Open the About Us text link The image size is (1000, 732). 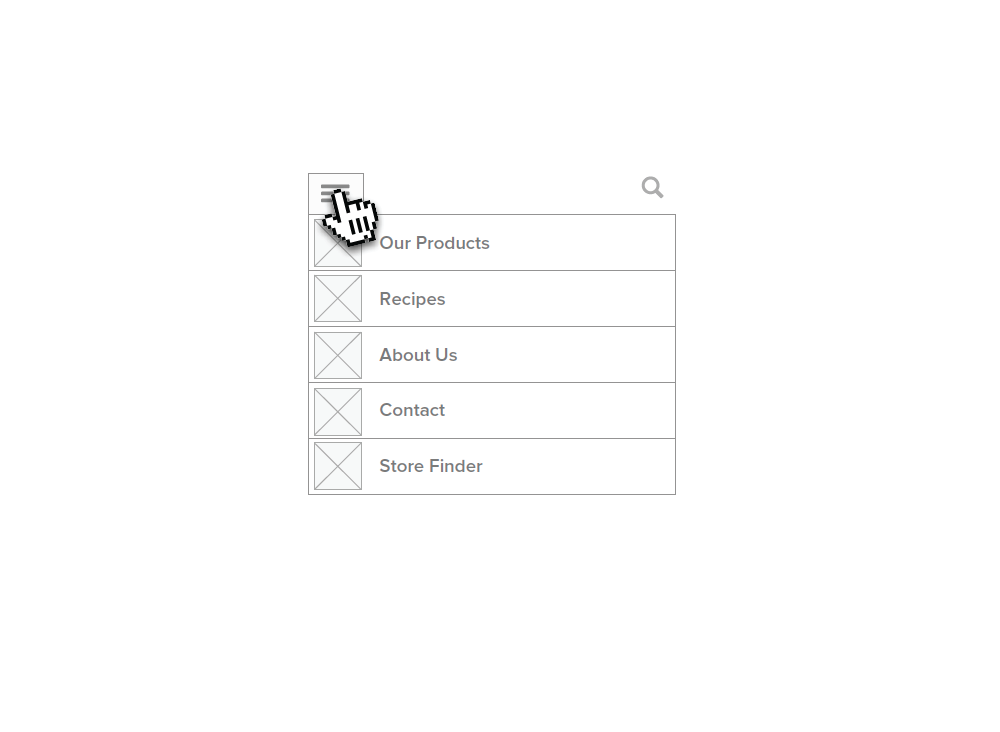[x=418, y=355]
